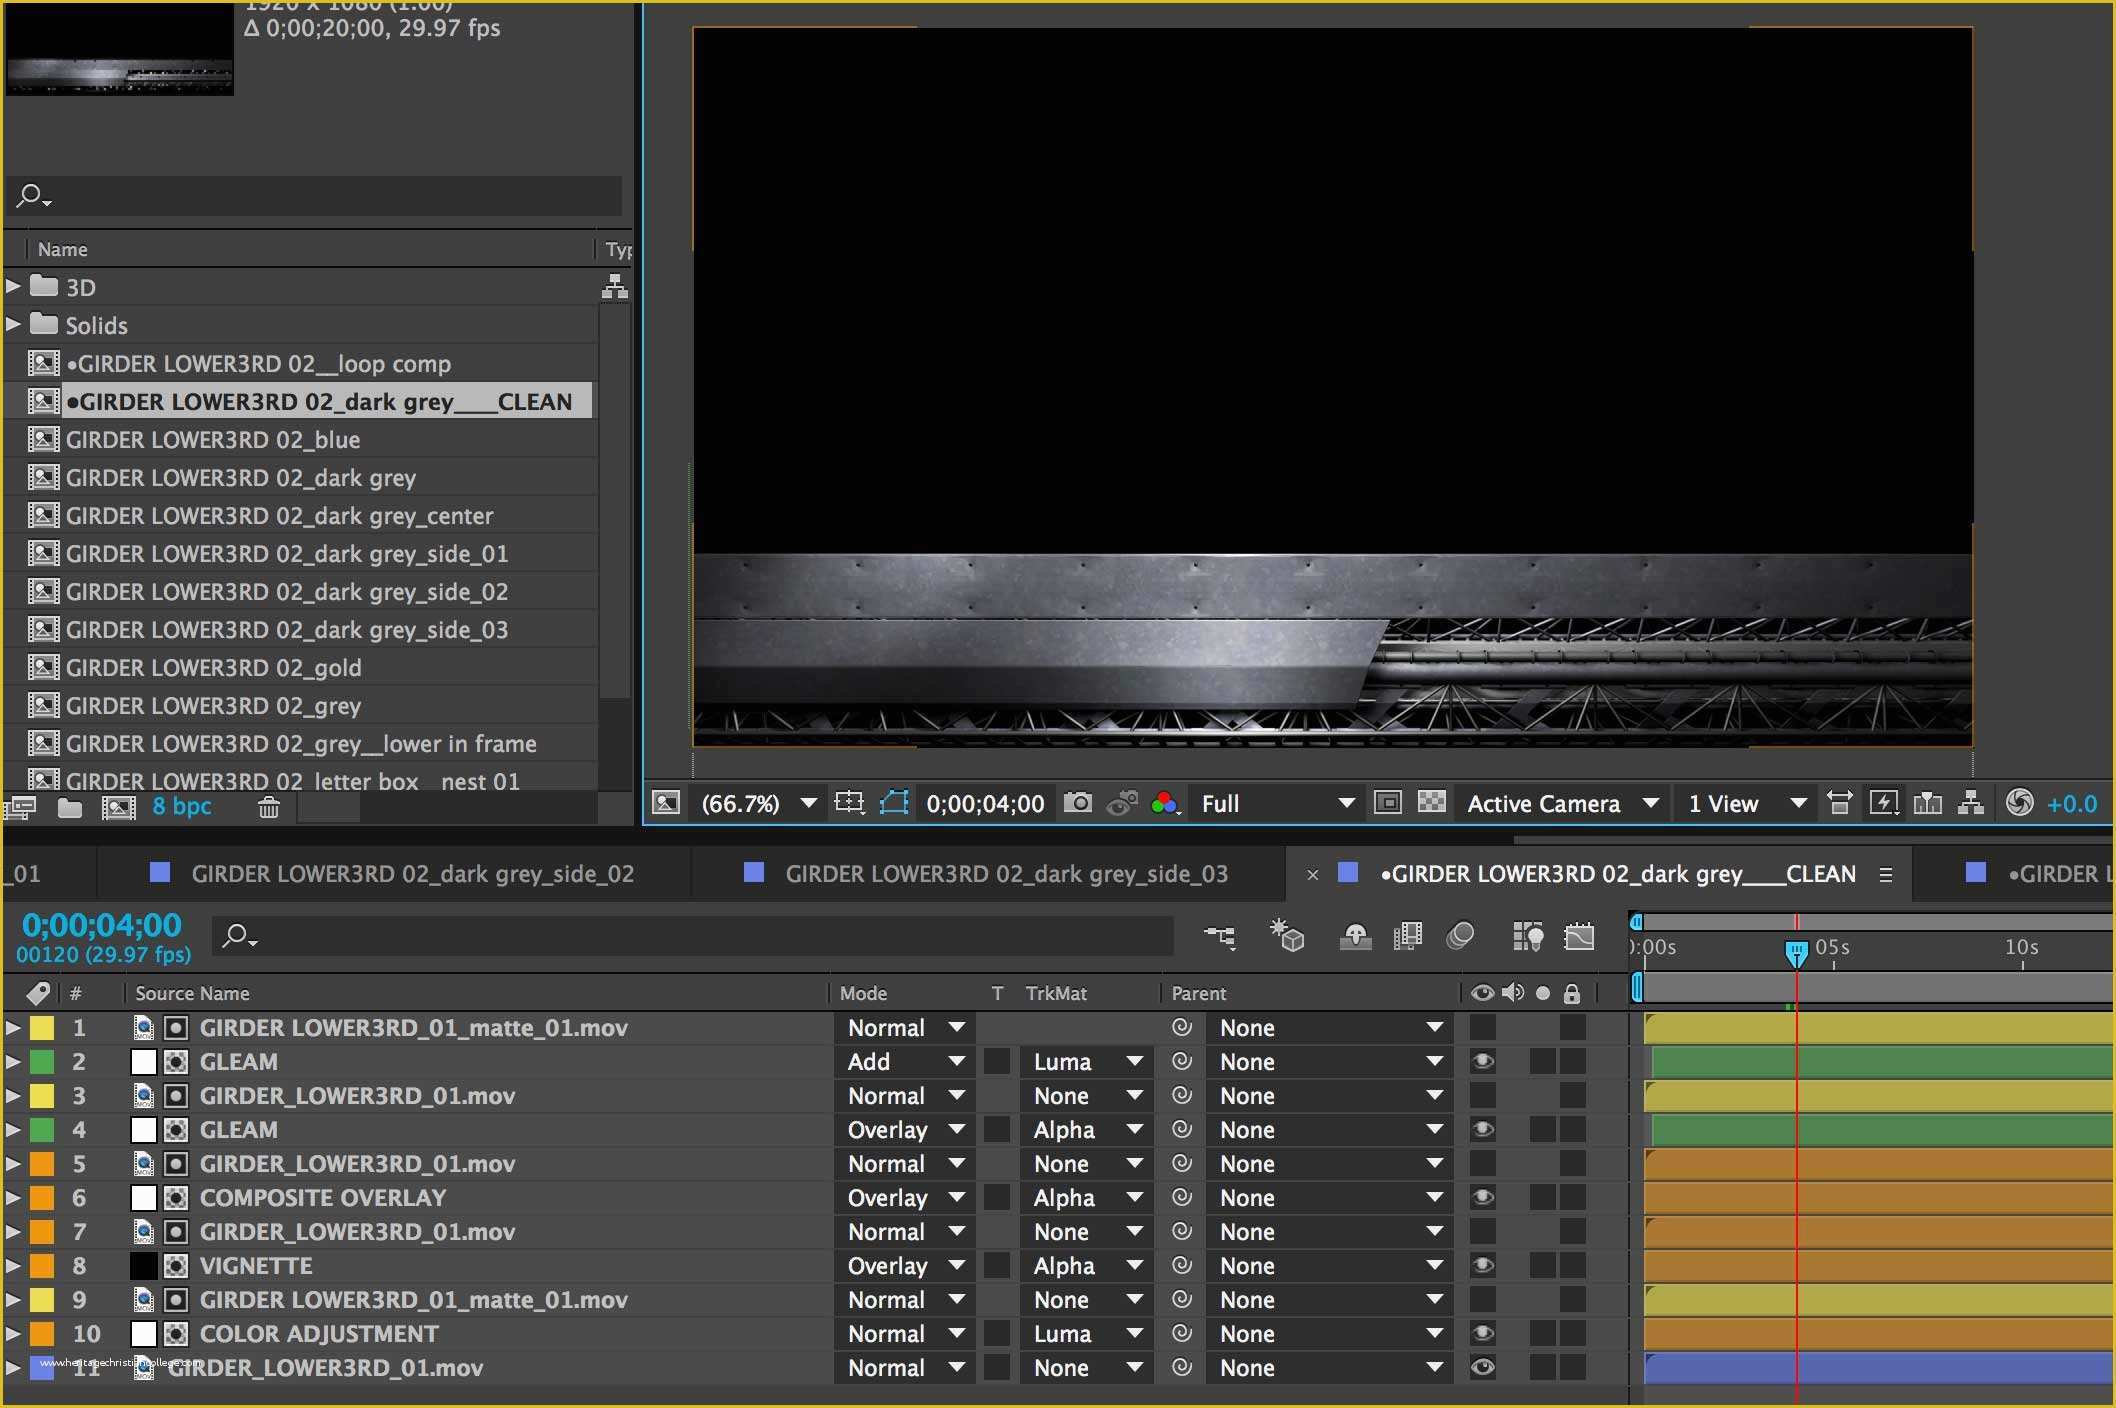Open blend mode dropdown for GLEAM layer 2

click(905, 1061)
